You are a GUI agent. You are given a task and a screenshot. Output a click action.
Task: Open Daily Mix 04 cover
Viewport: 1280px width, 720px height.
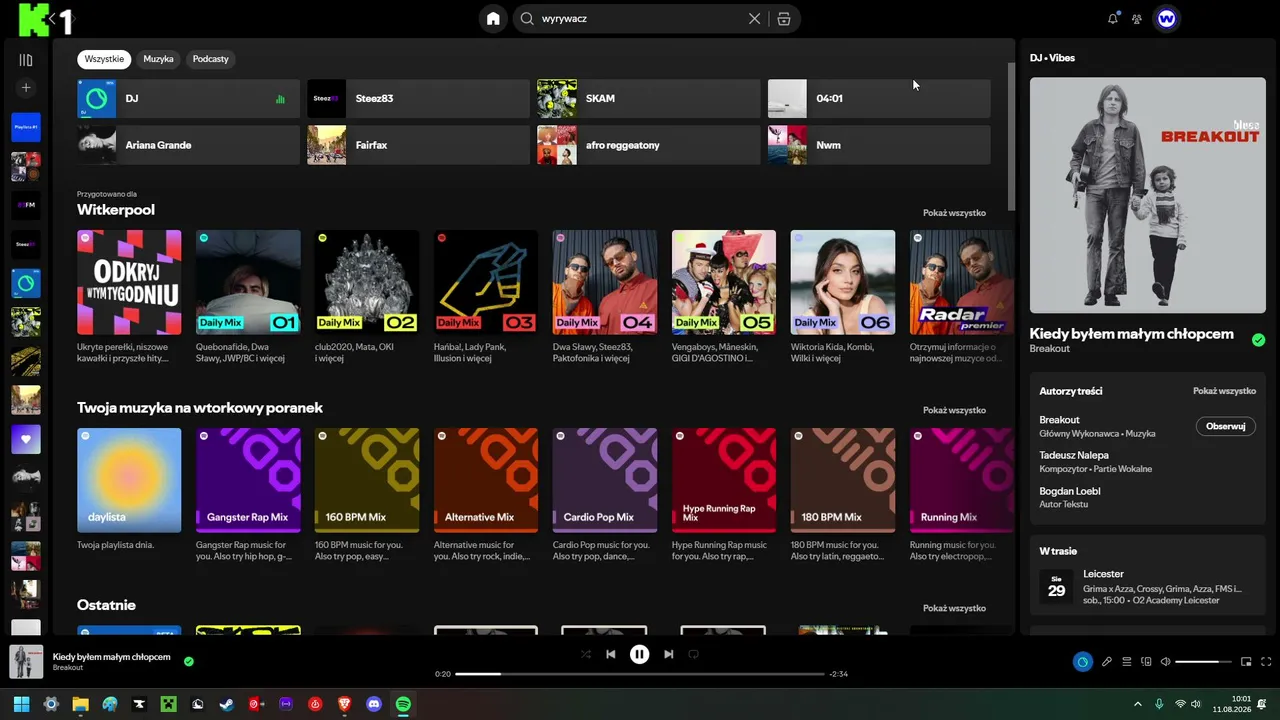point(605,282)
